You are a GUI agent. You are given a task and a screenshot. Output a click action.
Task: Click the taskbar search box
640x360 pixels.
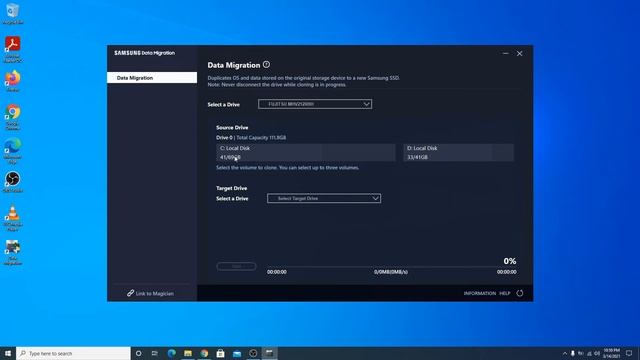[73, 353]
